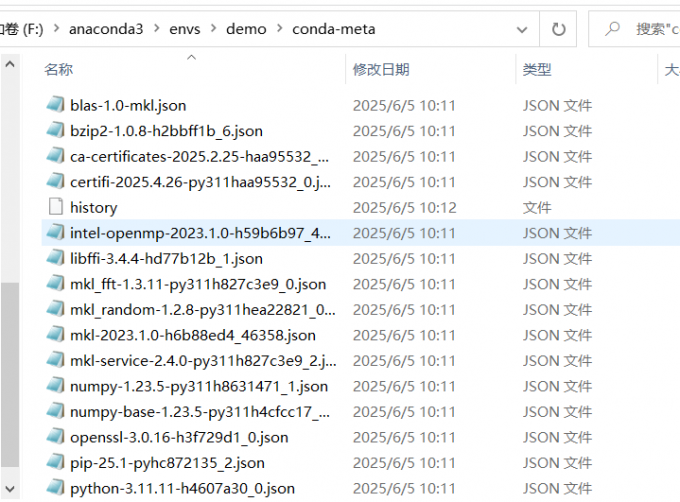Select file name bzip2-1.0.8-h2bbff1b_6.json
680x502 pixels.
pyautogui.click(x=166, y=131)
